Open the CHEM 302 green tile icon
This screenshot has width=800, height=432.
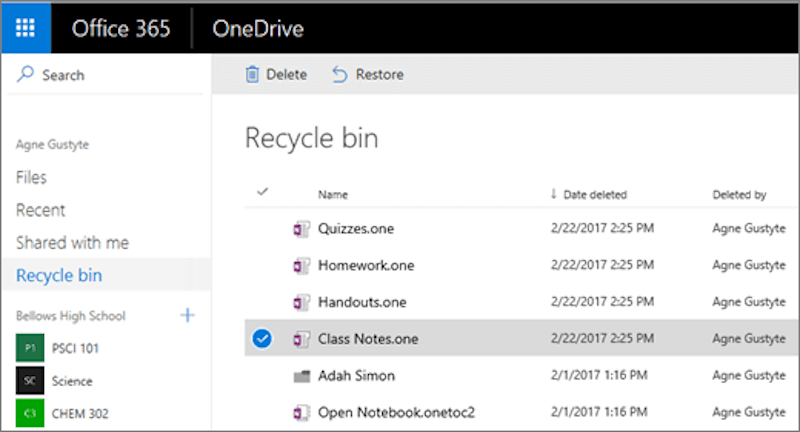pos(30,413)
